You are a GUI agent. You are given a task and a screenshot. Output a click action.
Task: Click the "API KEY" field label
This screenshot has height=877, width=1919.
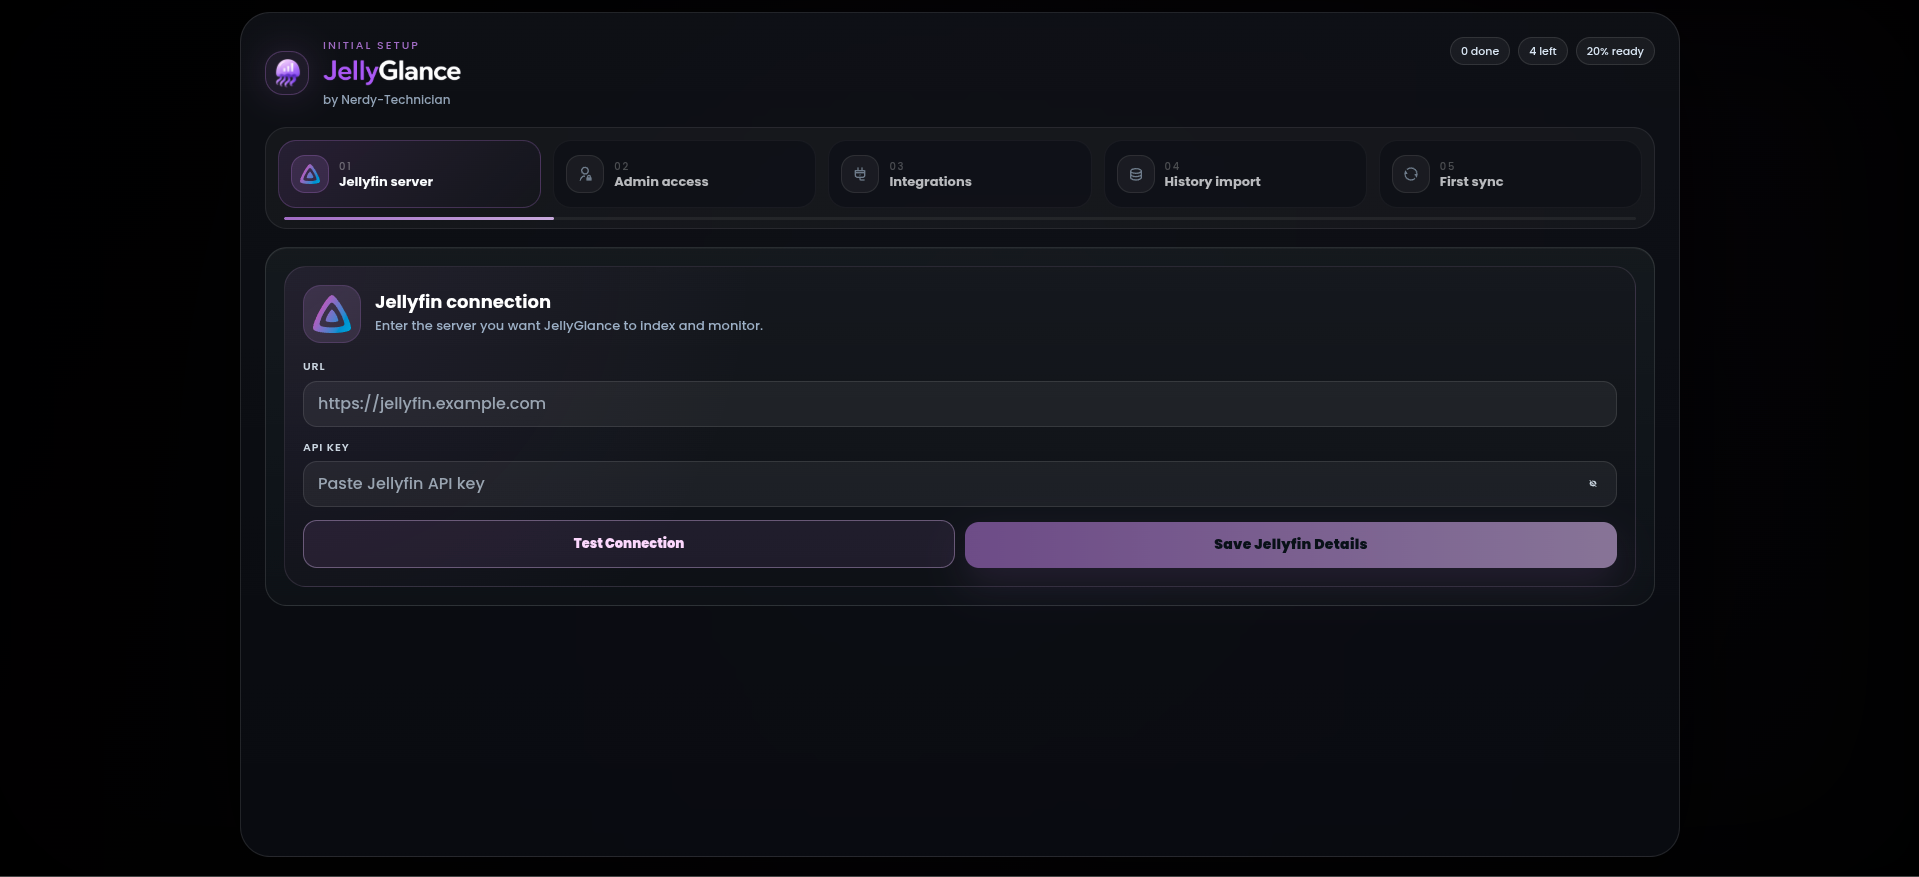tap(326, 448)
